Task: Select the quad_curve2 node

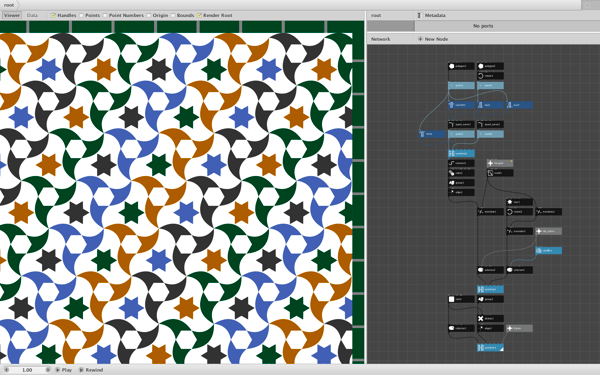Action: [491, 124]
